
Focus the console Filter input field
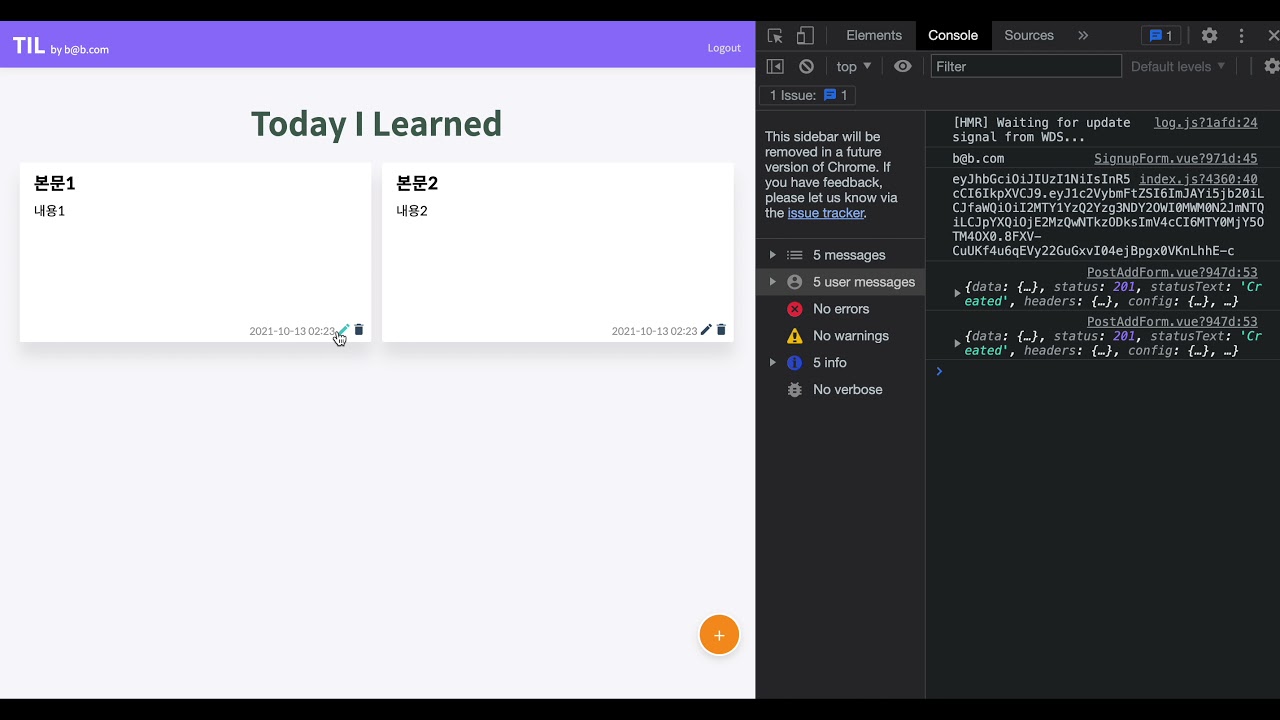click(x=1025, y=66)
